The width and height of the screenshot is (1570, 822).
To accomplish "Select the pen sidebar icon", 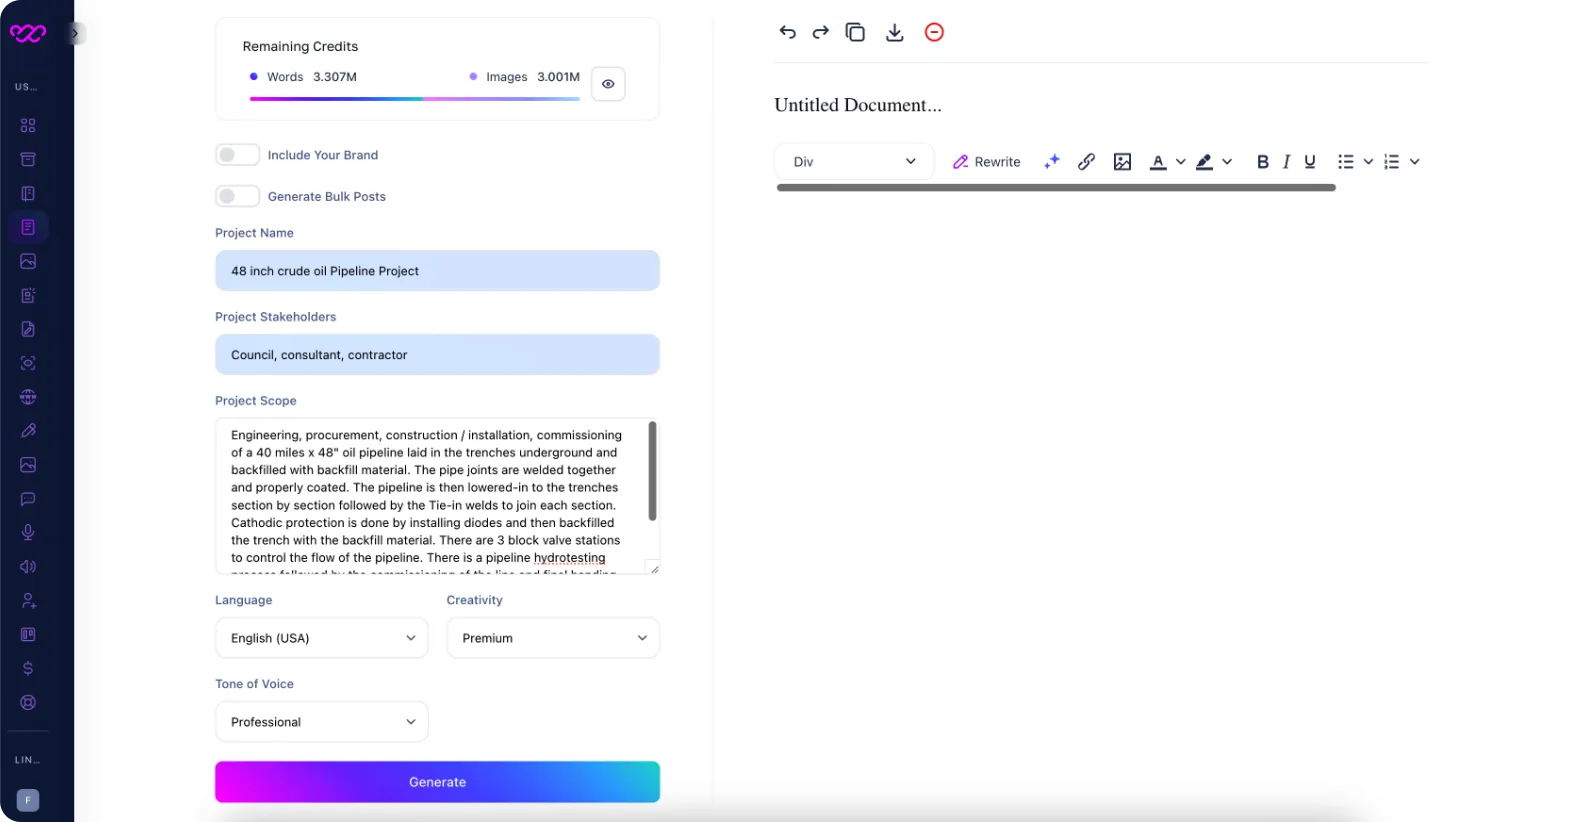I will click(x=28, y=431).
